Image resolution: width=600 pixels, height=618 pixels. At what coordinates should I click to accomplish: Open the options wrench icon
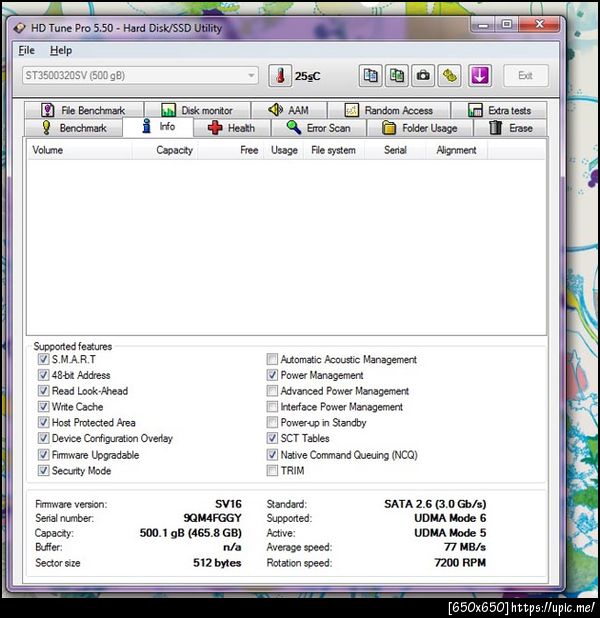point(449,75)
